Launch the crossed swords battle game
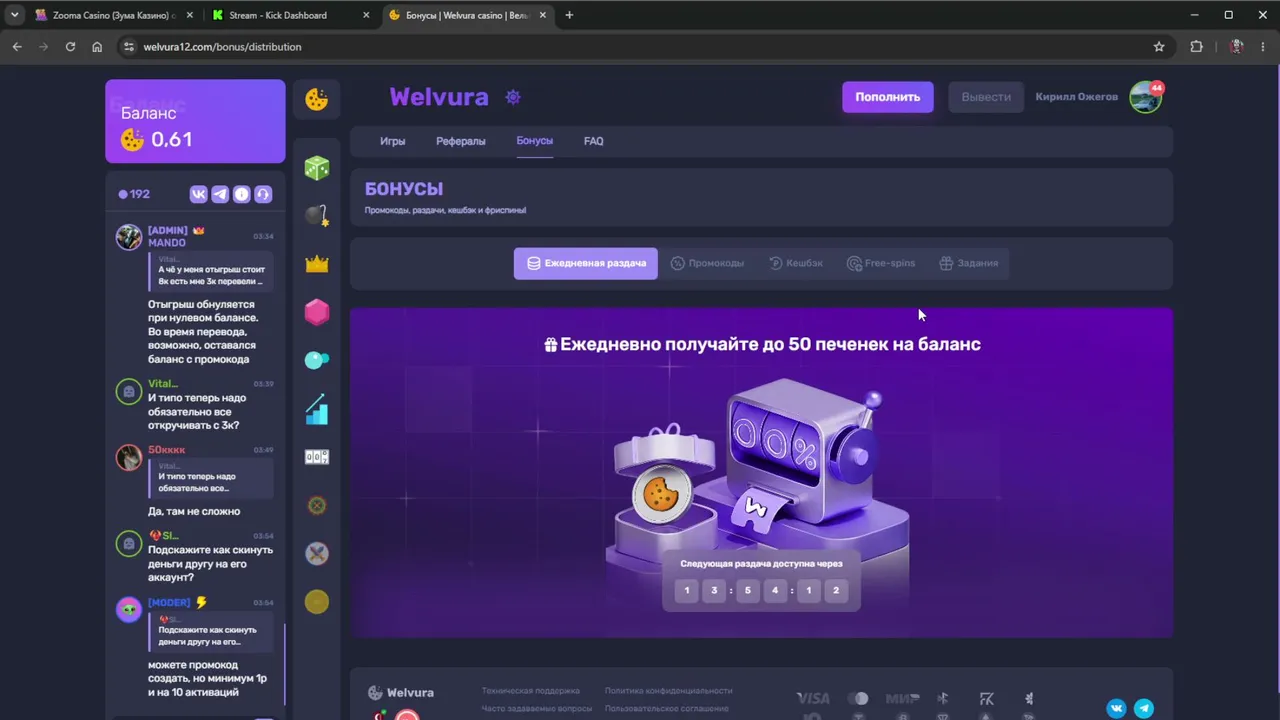Viewport: 1280px width, 720px height. point(317,553)
